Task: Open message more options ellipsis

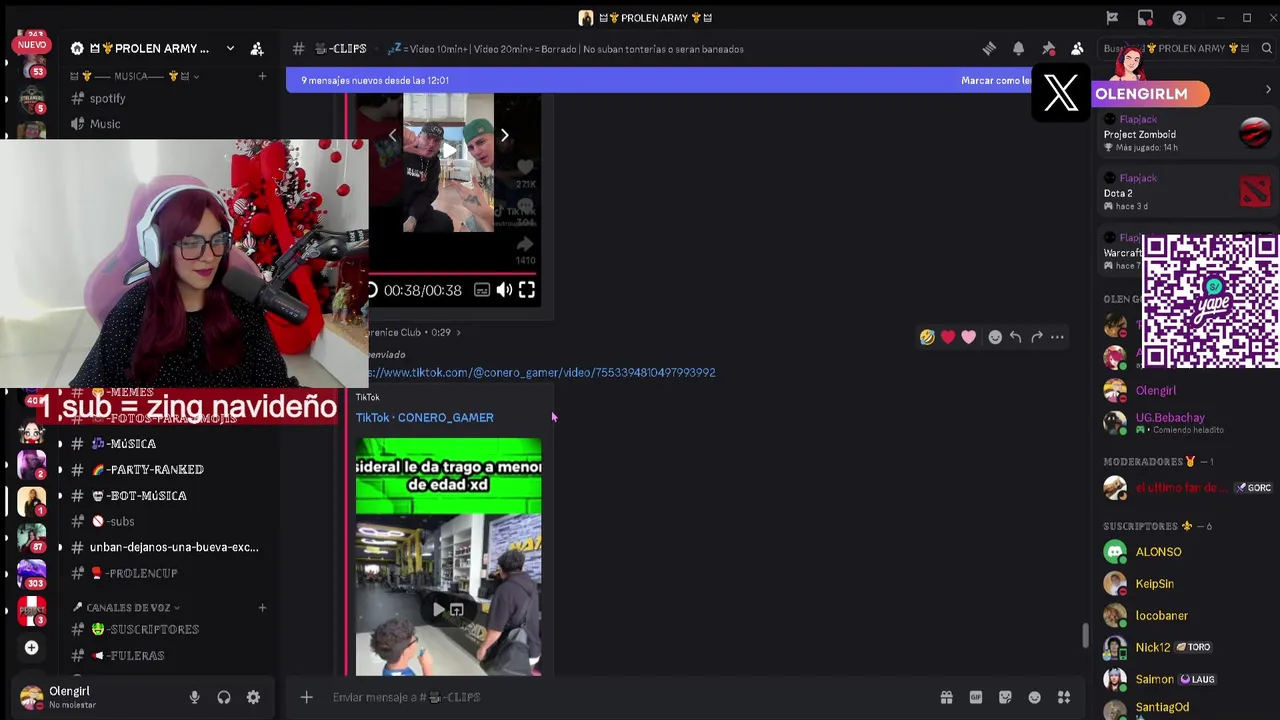Action: coord(1057,337)
